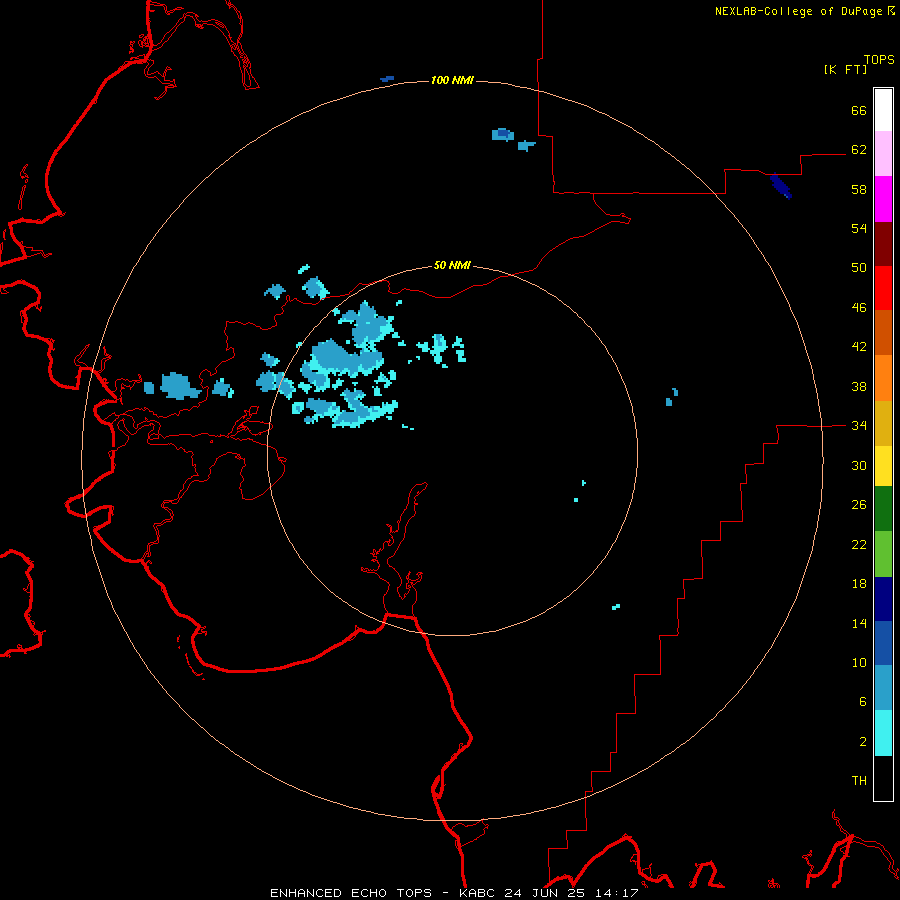Select the medium blue swatch below 14
This screenshot has width=900, height=900.
click(883, 643)
